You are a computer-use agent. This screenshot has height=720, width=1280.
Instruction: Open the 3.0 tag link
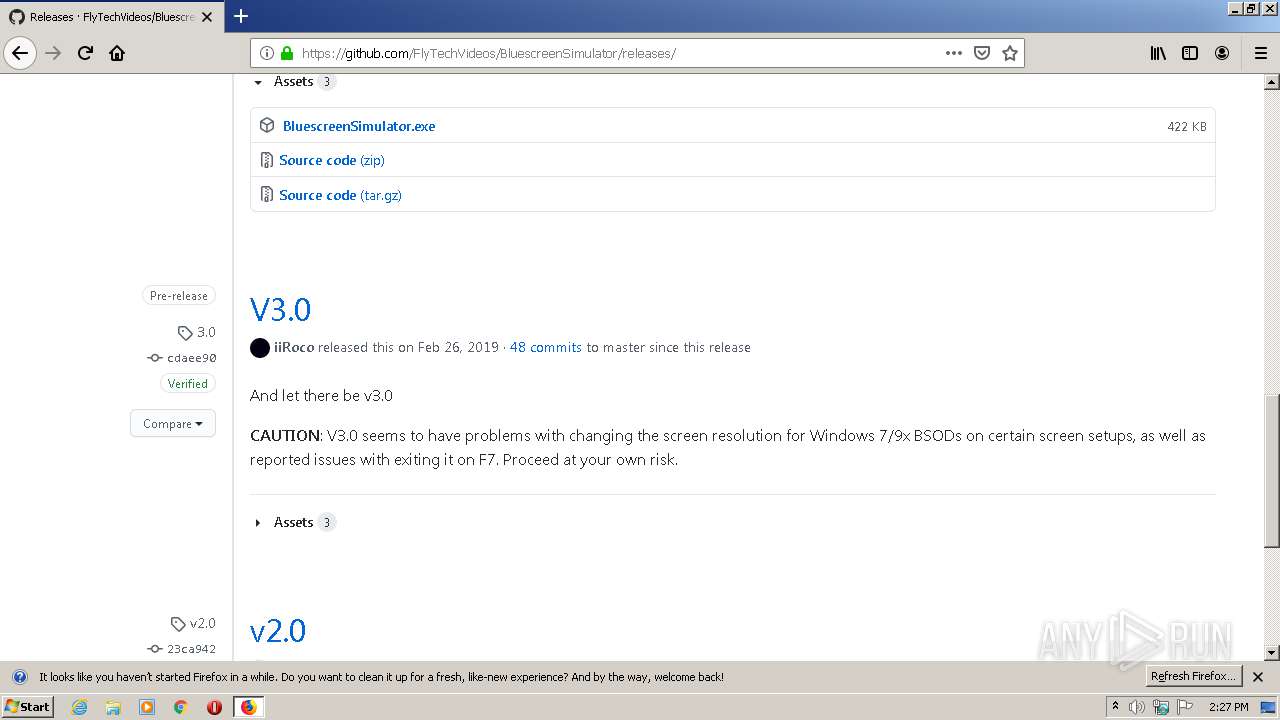click(197, 332)
